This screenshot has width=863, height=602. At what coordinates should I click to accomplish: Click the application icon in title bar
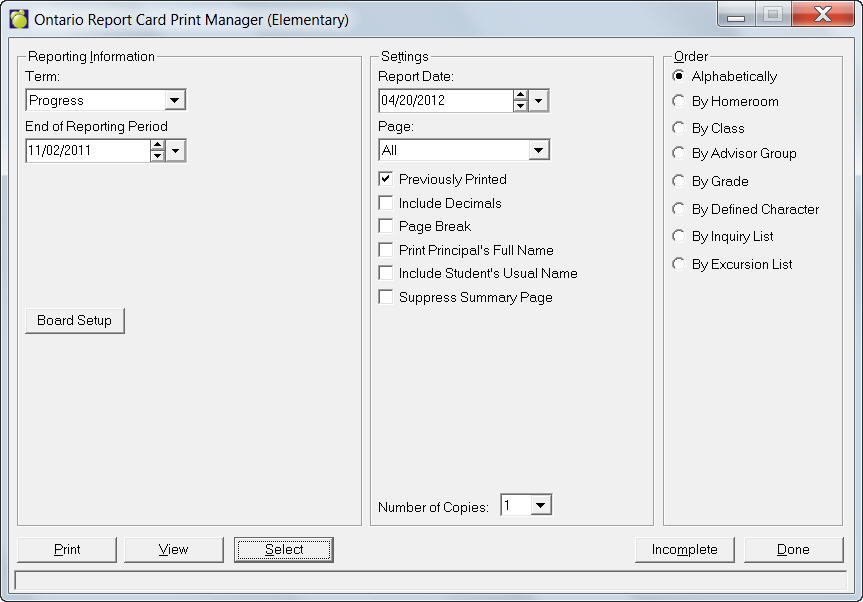coord(19,19)
